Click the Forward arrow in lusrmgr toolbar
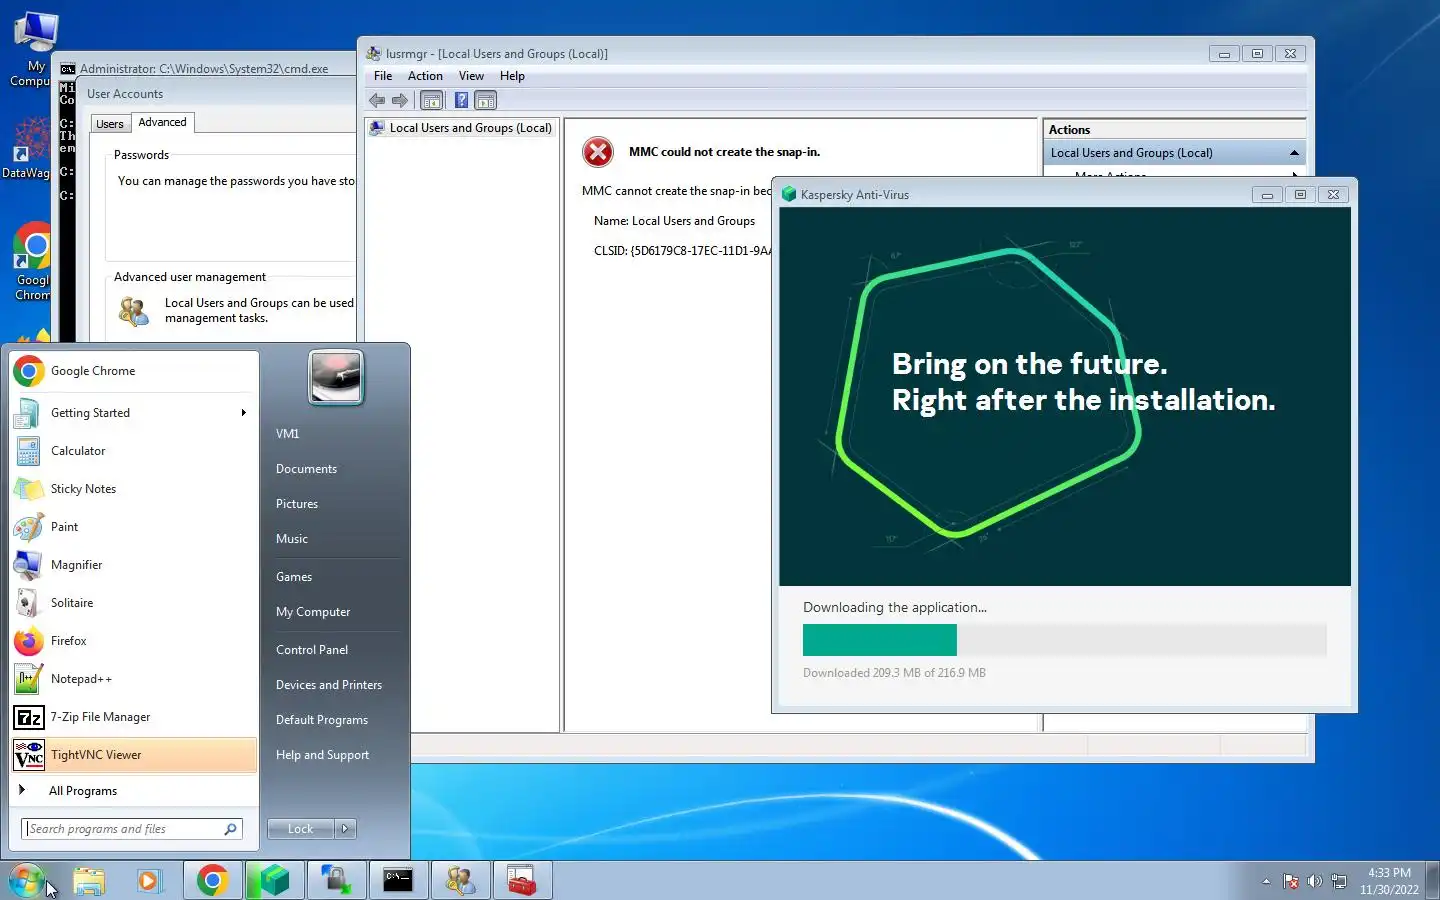1440x900 pixels. point(400,100)
